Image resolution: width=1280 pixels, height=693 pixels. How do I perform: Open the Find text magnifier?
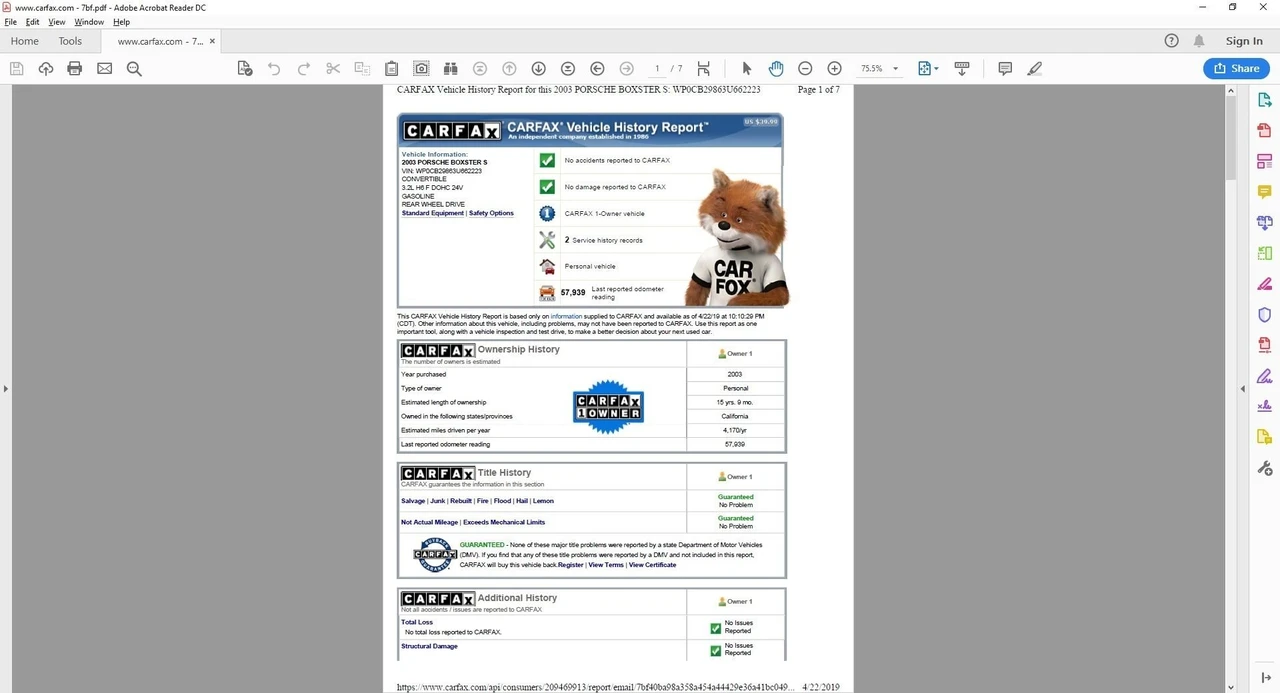(x=134, y=69)
